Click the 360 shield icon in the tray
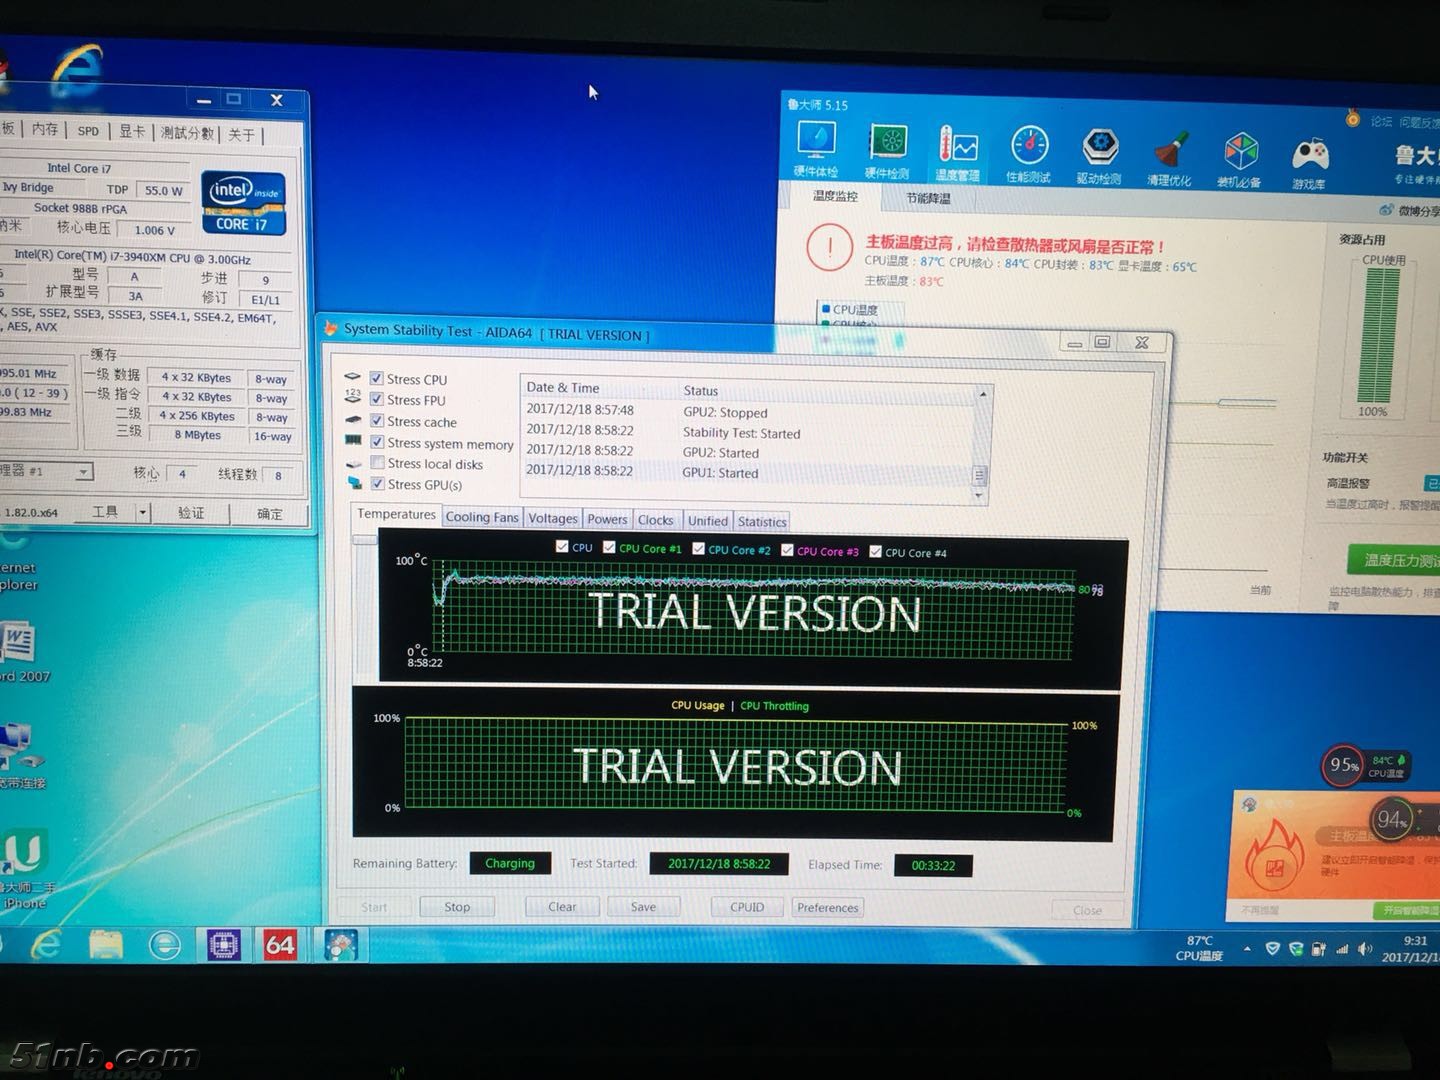The image size is (1440, 1080). click(1272, 948)
